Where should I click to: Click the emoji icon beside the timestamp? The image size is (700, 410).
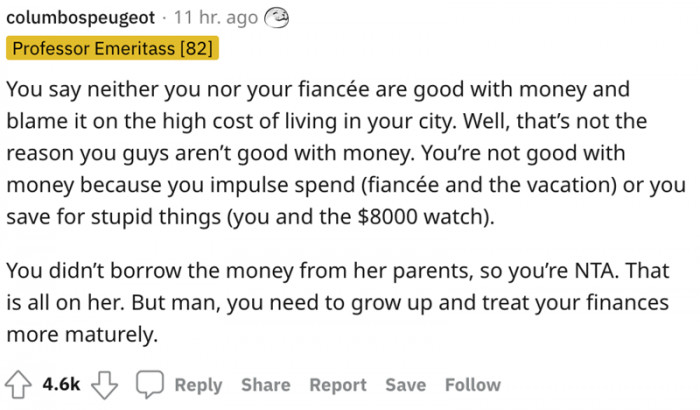[x=275, y=17]
